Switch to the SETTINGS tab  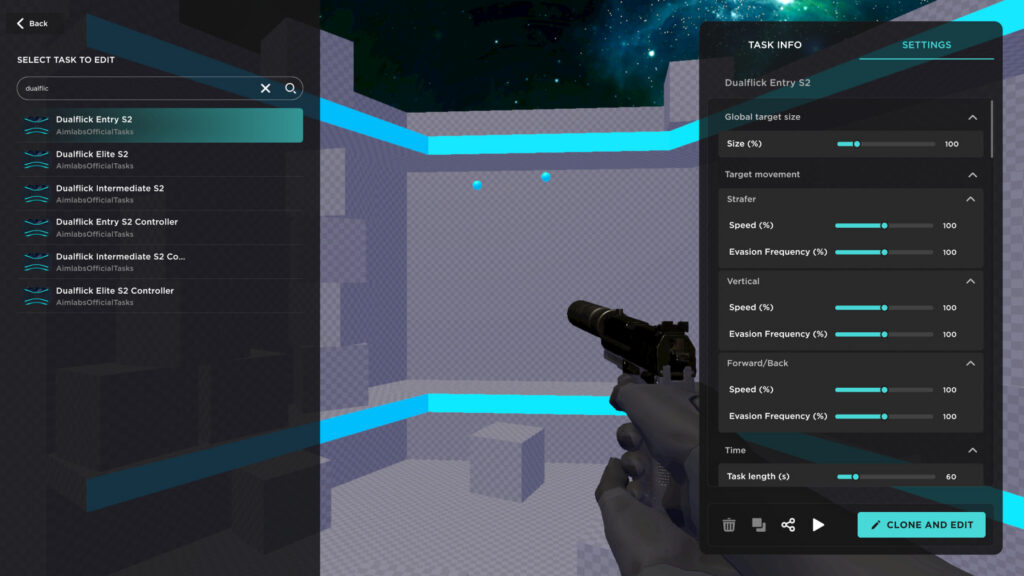[x=926, y=45]
